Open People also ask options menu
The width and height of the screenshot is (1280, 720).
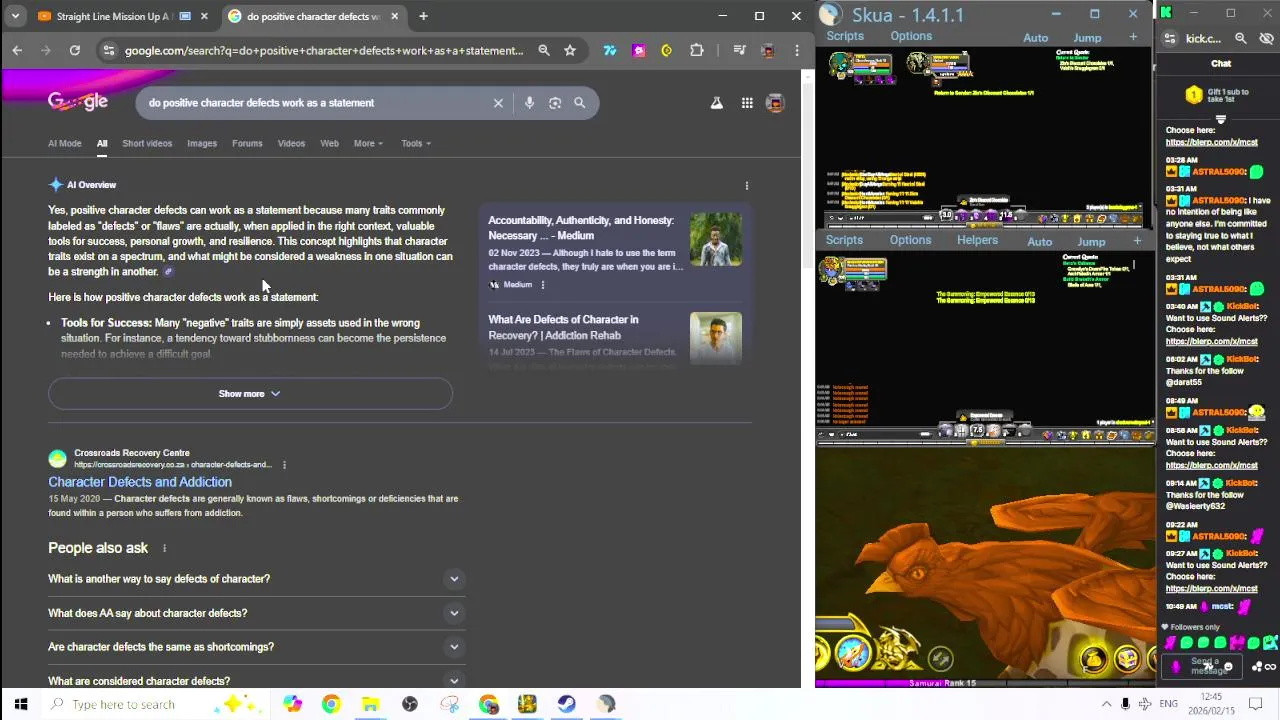point(164,548)
